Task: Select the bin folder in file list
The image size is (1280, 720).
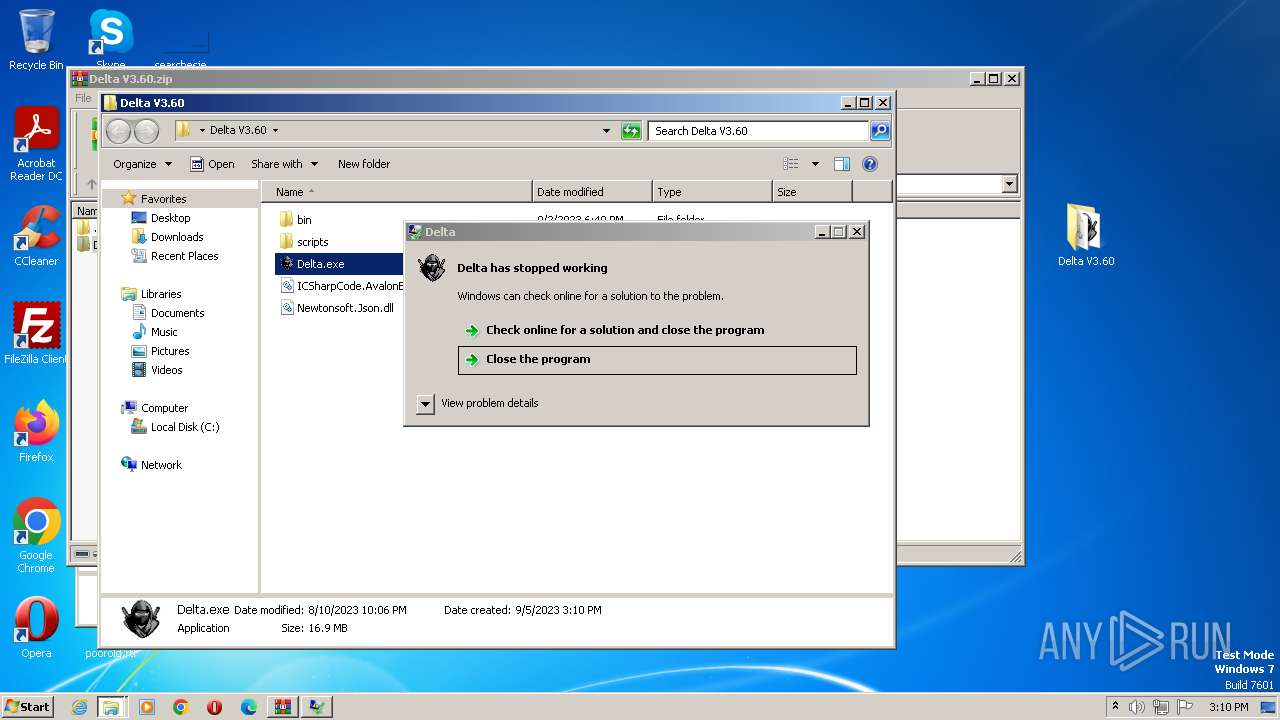Action: [295, 220]
